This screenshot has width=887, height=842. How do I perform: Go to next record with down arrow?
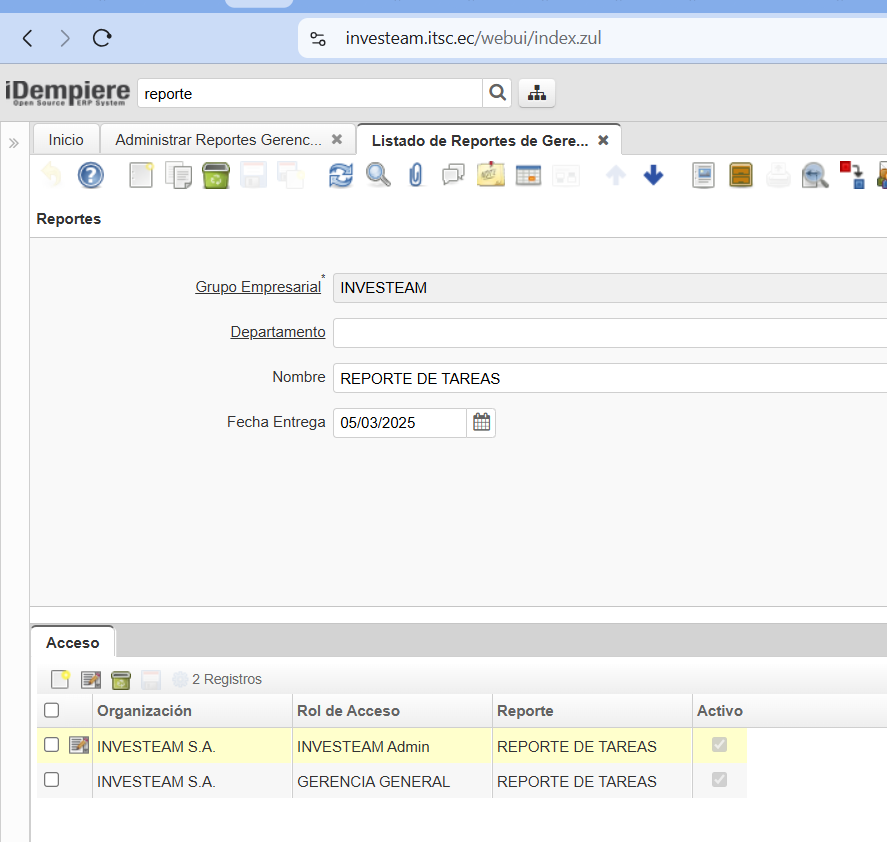click(x=653, y=176)
